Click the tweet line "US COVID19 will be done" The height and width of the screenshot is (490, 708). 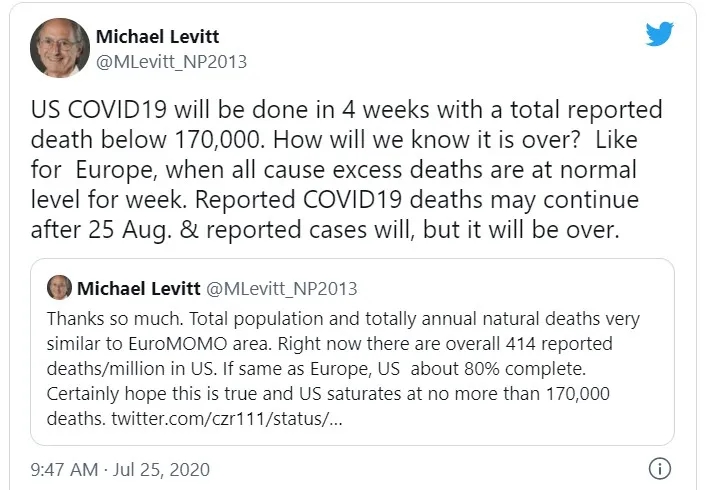346,110
